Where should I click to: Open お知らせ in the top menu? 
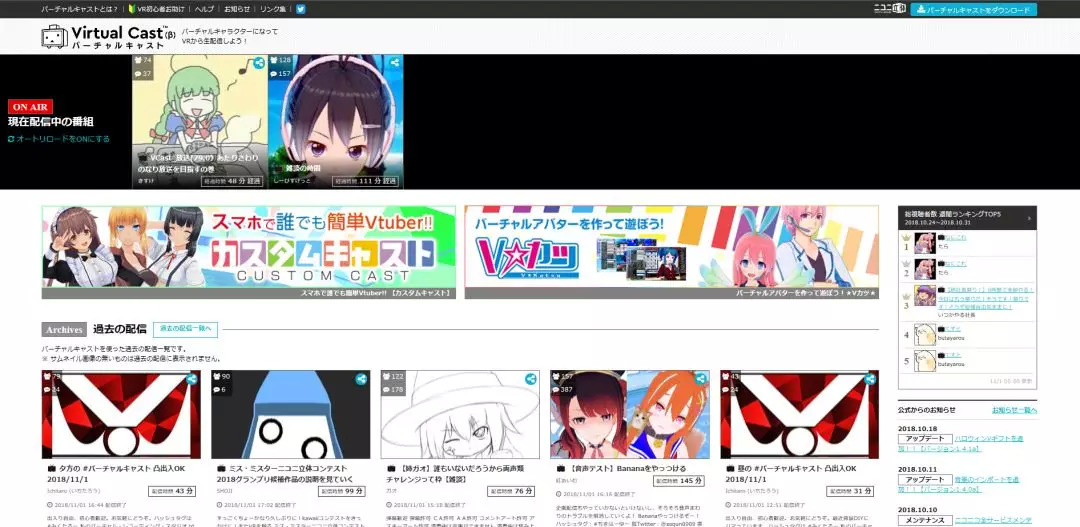tap(236, 9)
